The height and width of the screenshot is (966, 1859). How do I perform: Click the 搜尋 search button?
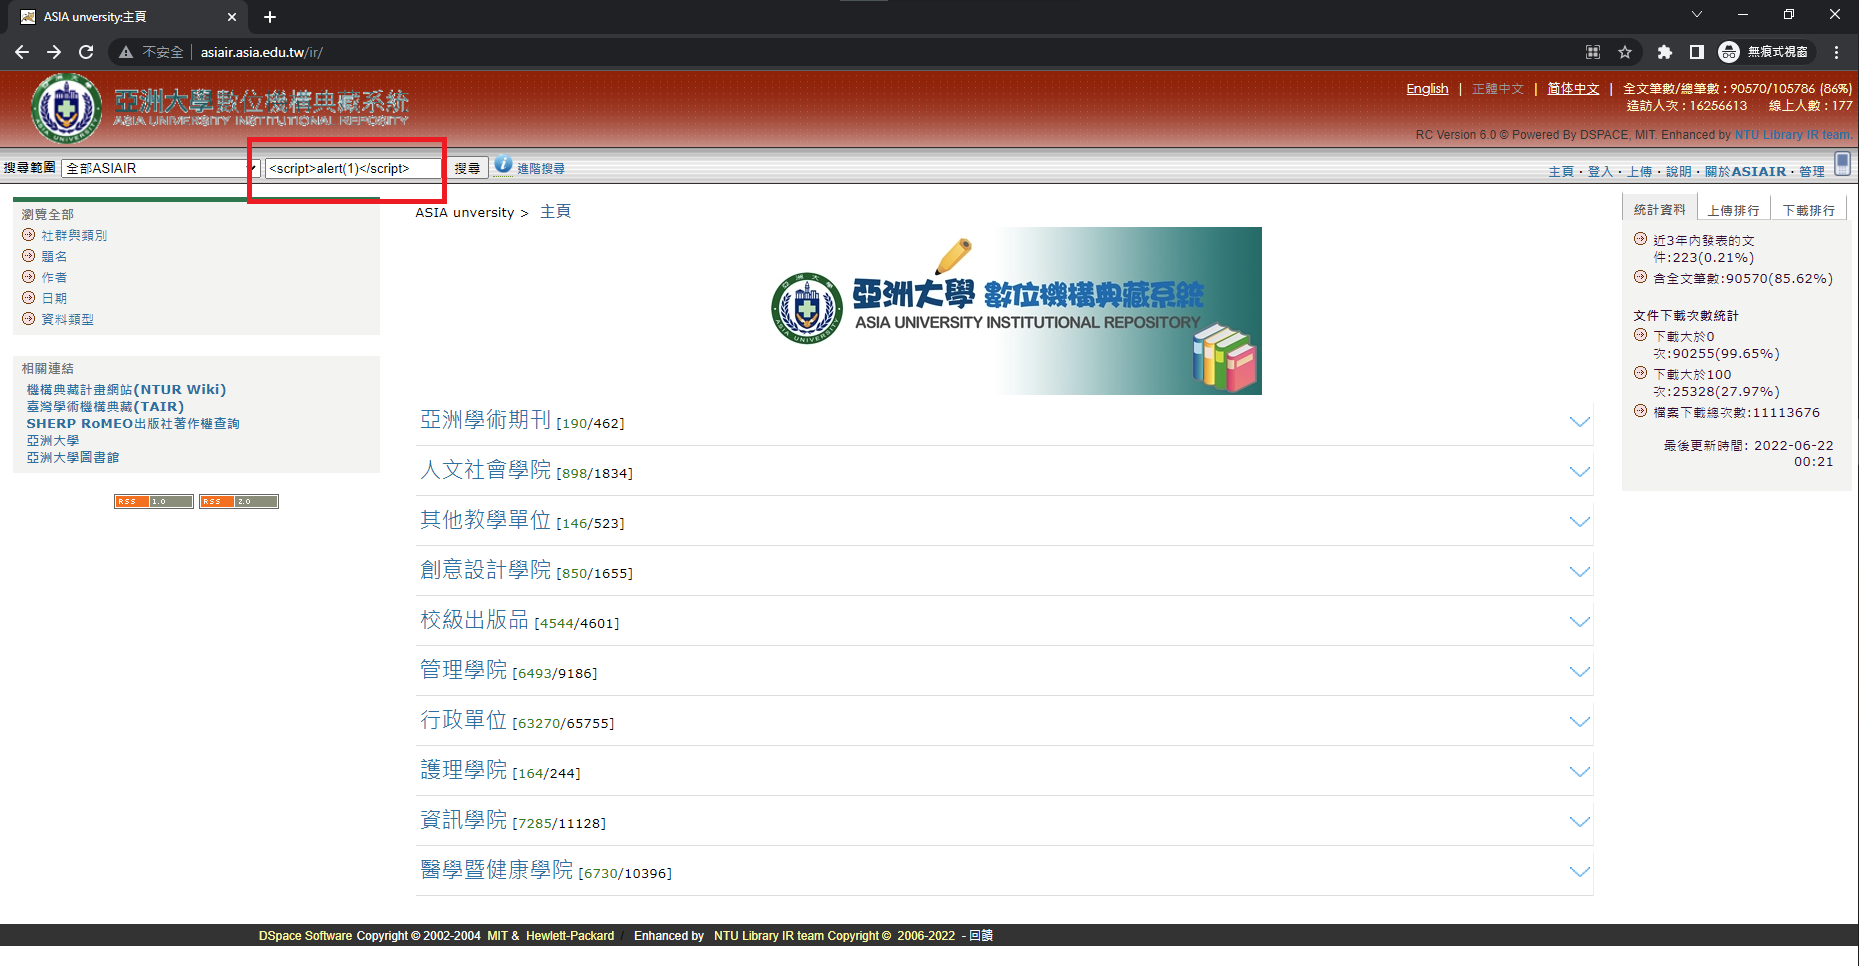click(x=467, y=168)
